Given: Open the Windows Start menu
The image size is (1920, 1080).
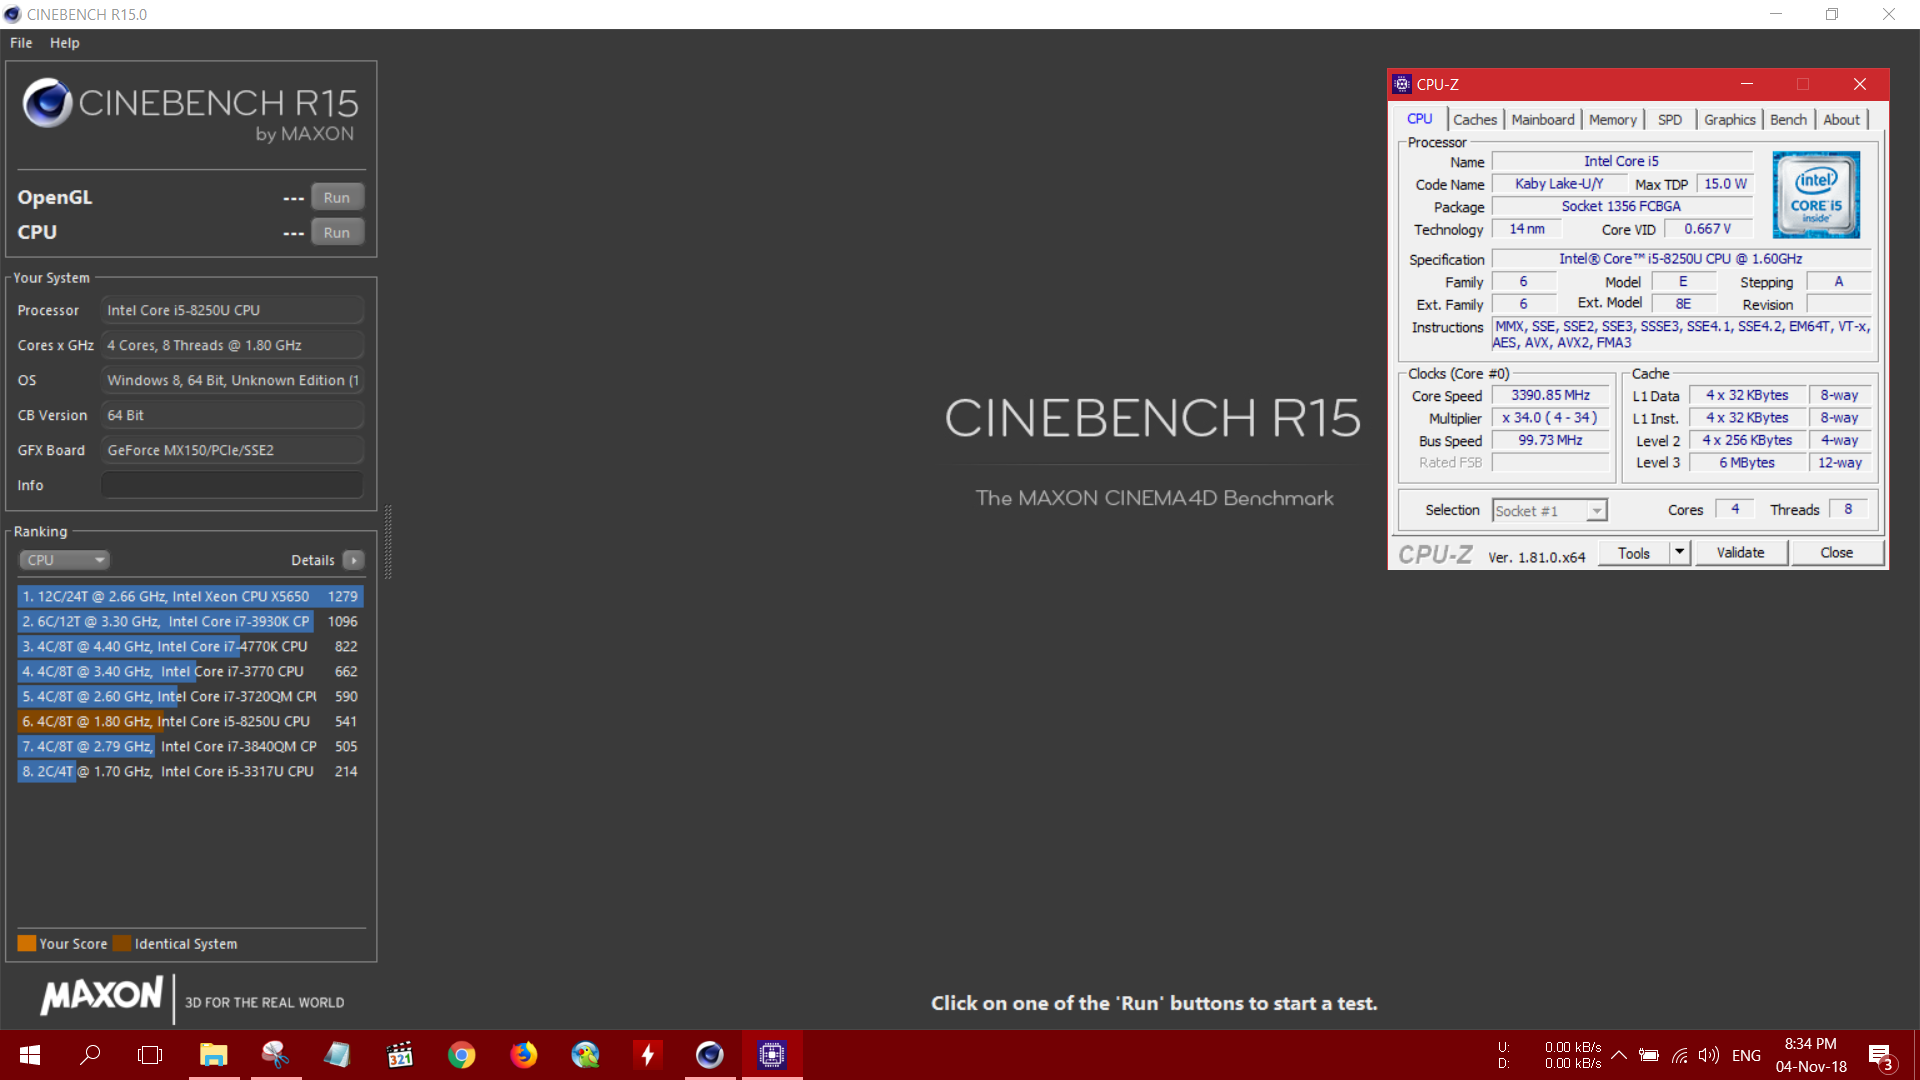Looking at the screenshot, I should click(x=29, y=1055).
